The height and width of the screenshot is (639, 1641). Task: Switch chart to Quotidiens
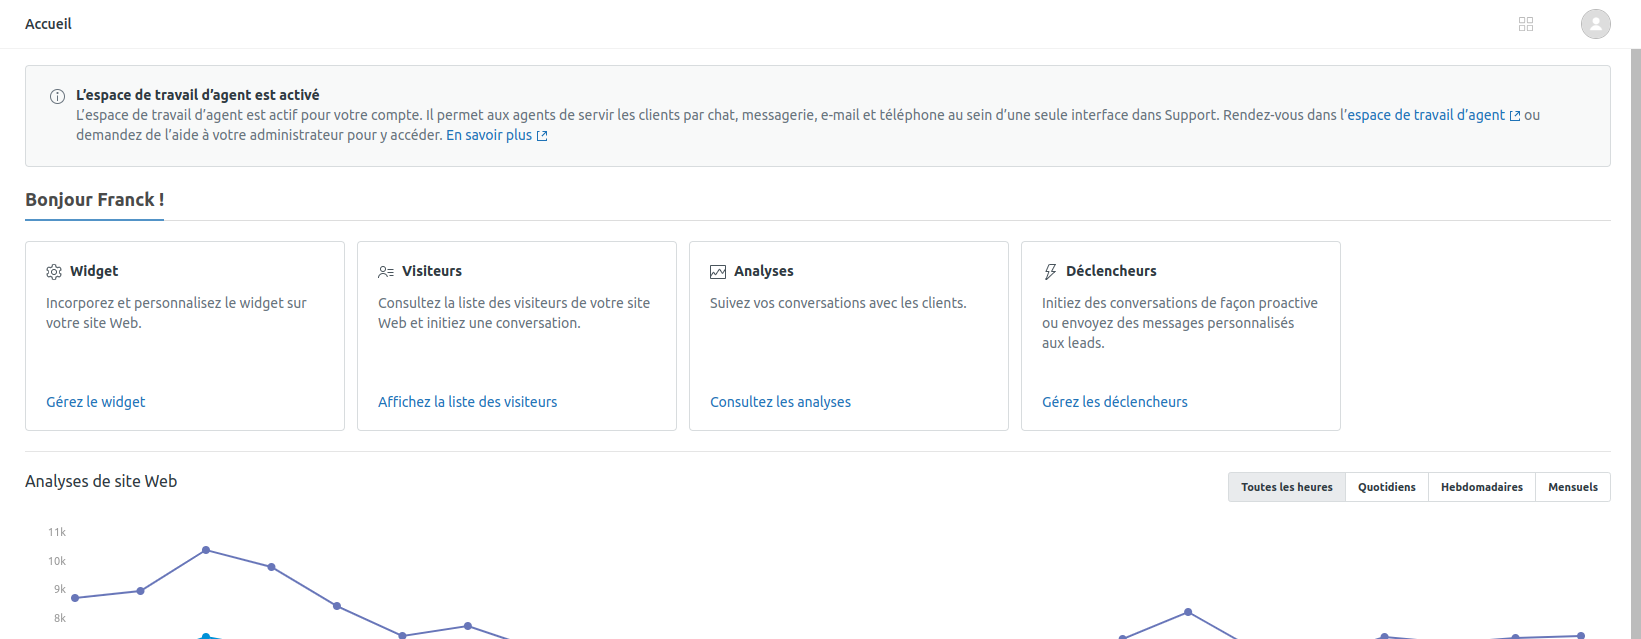(1386, 487)
